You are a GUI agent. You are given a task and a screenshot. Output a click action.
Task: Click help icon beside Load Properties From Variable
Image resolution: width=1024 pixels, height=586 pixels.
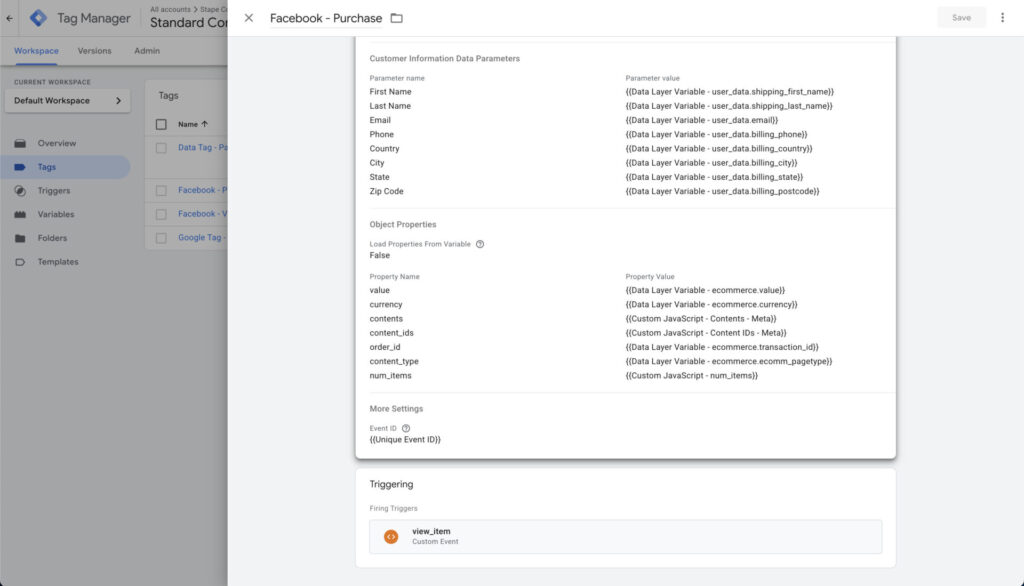click(x=480, y=244)
